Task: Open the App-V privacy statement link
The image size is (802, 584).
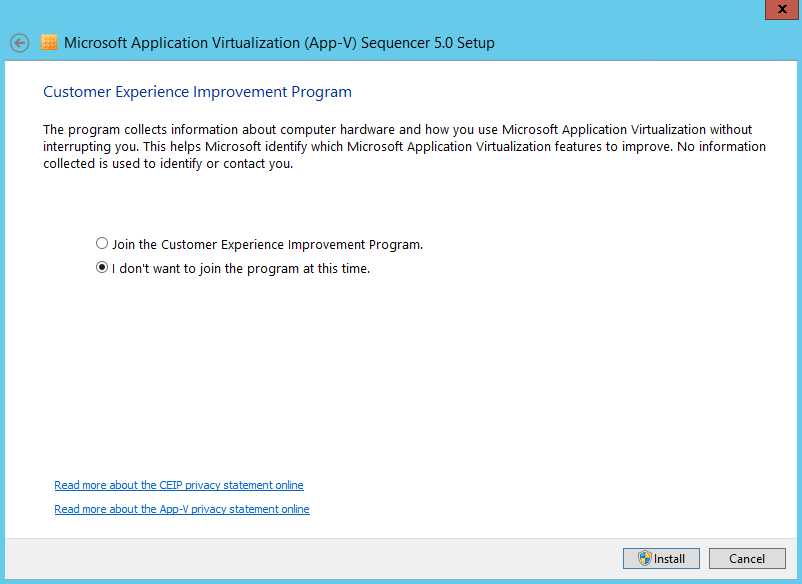Action: tap(182, 509)
